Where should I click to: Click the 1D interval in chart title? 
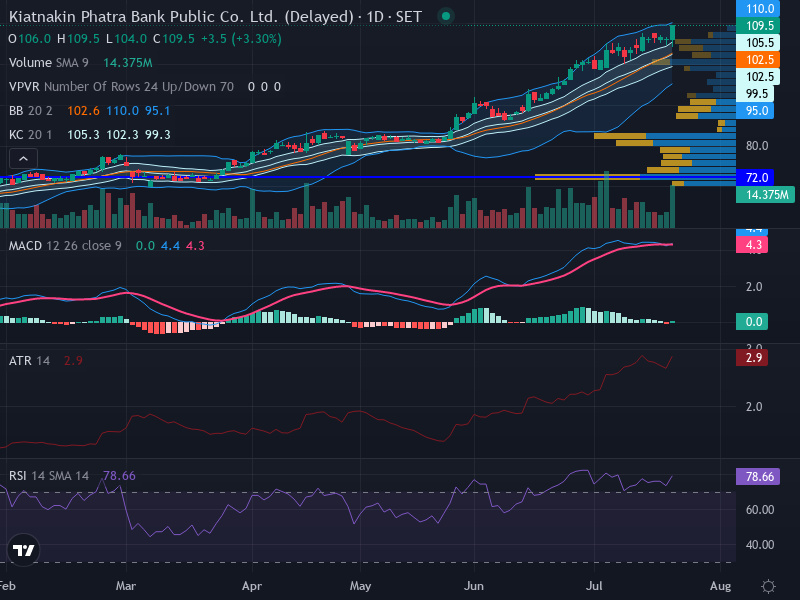coord(375,17)
